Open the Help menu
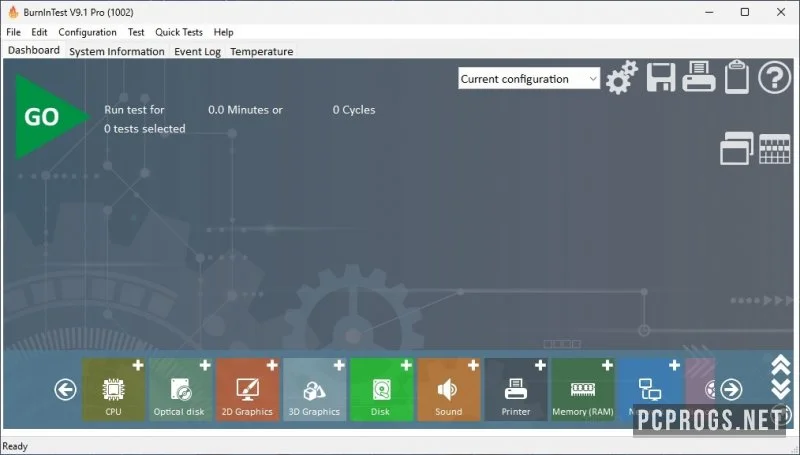 pyautogui.click(x=223, y=32)
